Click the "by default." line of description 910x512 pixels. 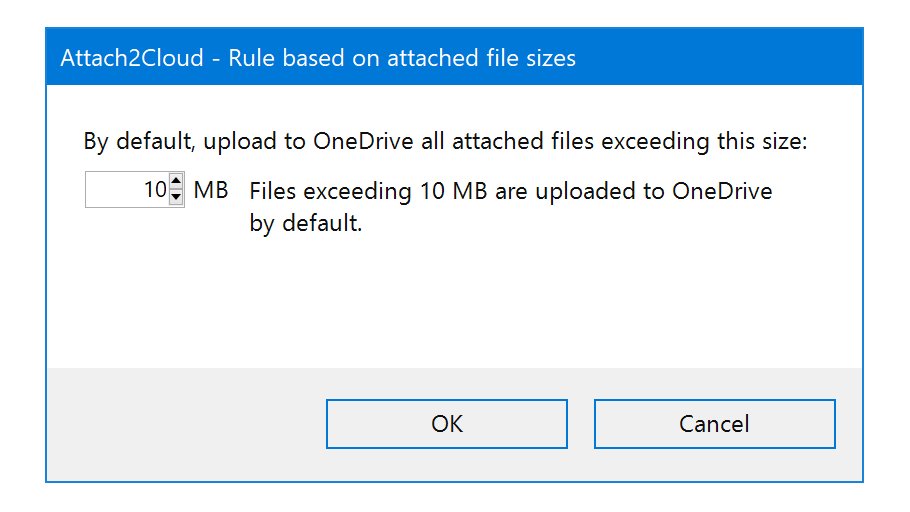(306, 223)
